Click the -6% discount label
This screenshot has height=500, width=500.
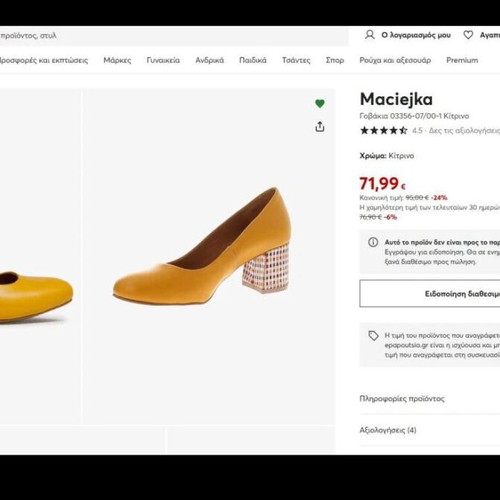(390, 217)
